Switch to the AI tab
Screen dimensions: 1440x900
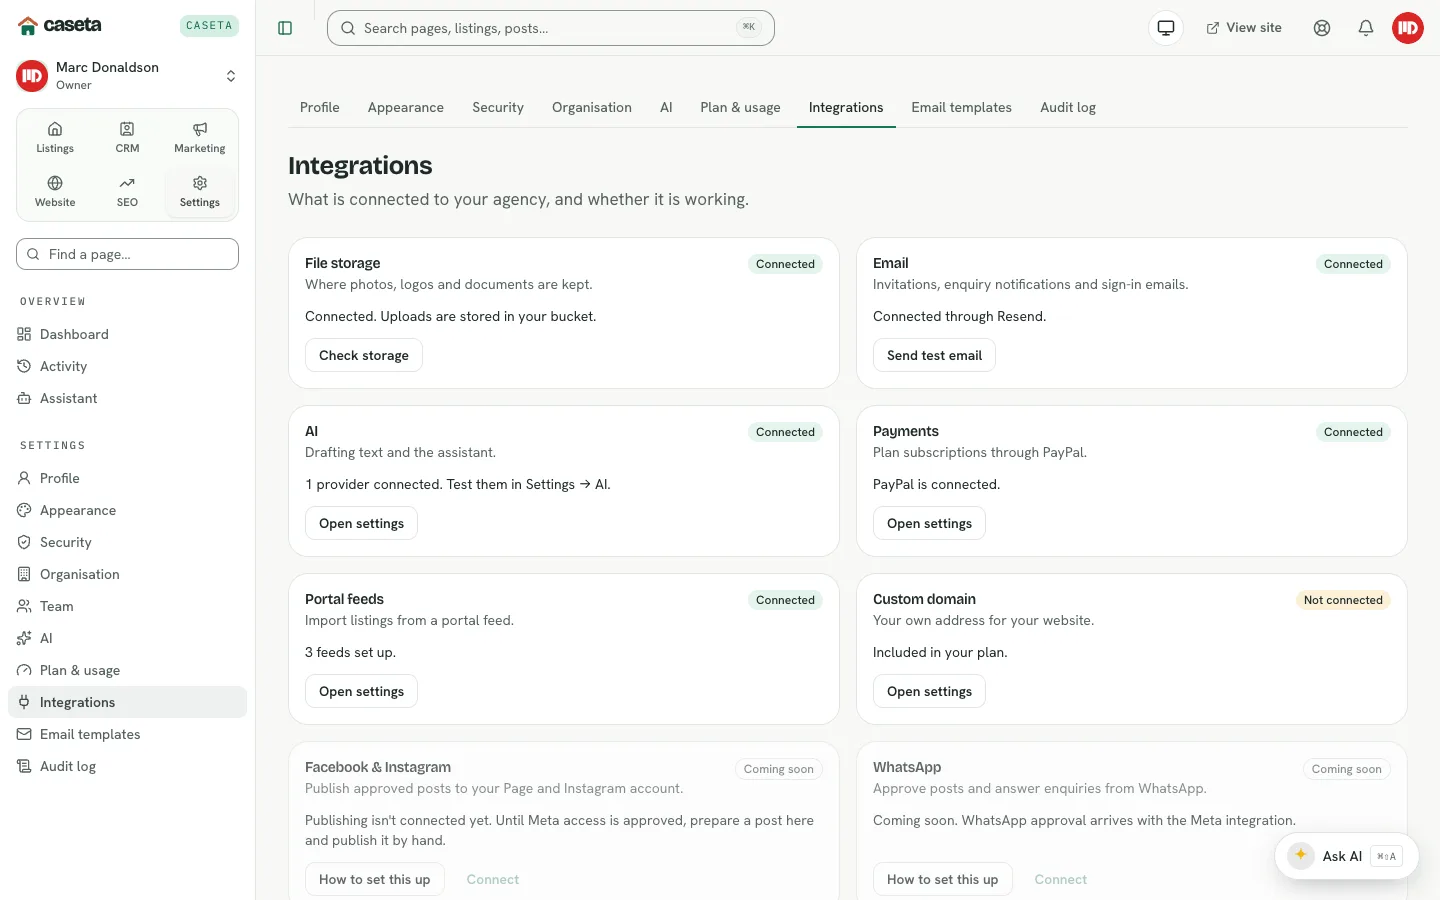666,107
